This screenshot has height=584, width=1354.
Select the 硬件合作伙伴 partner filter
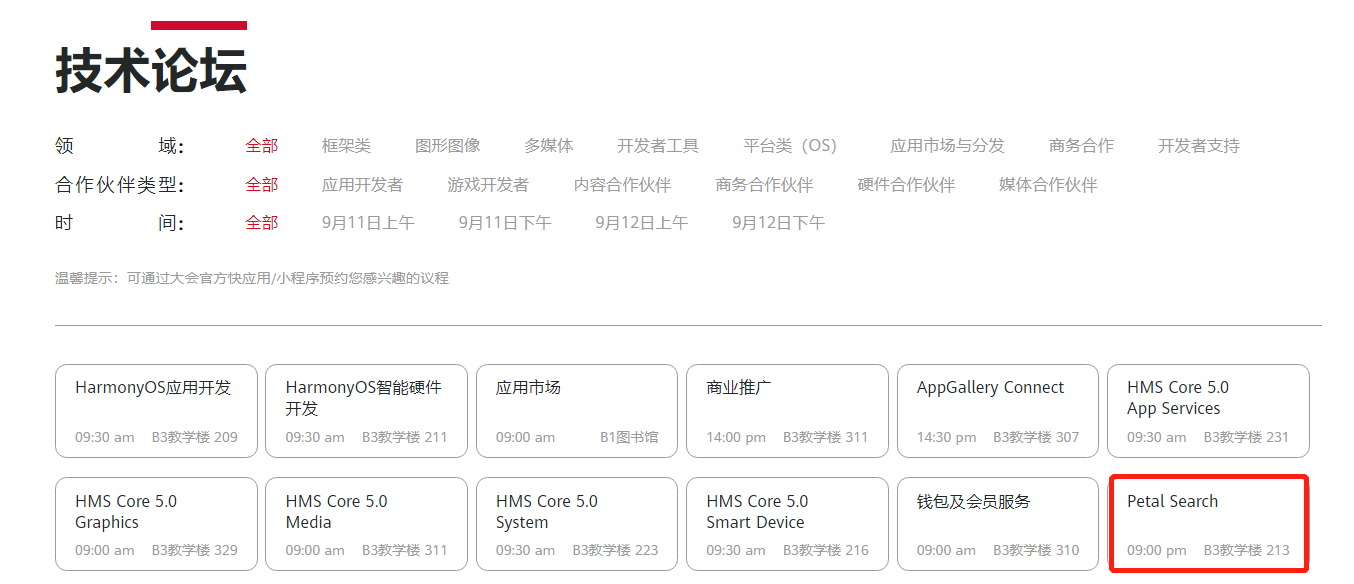coord(906,185)
